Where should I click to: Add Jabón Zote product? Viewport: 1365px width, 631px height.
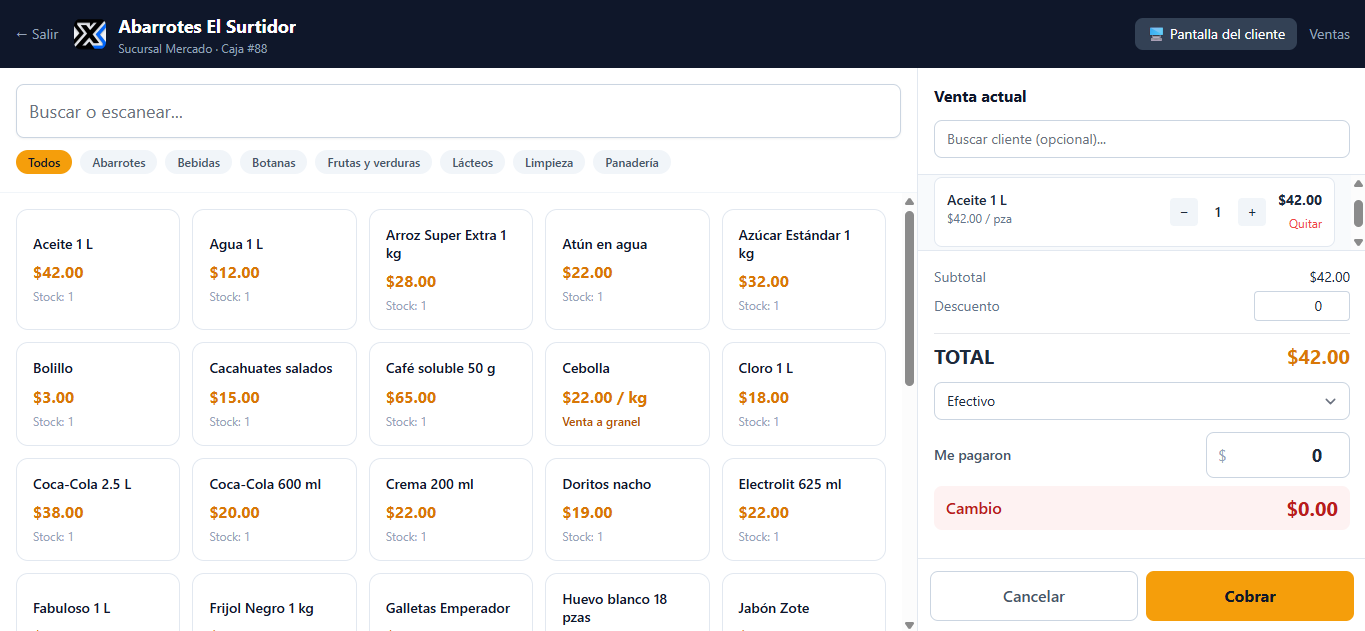coord(804,602)
